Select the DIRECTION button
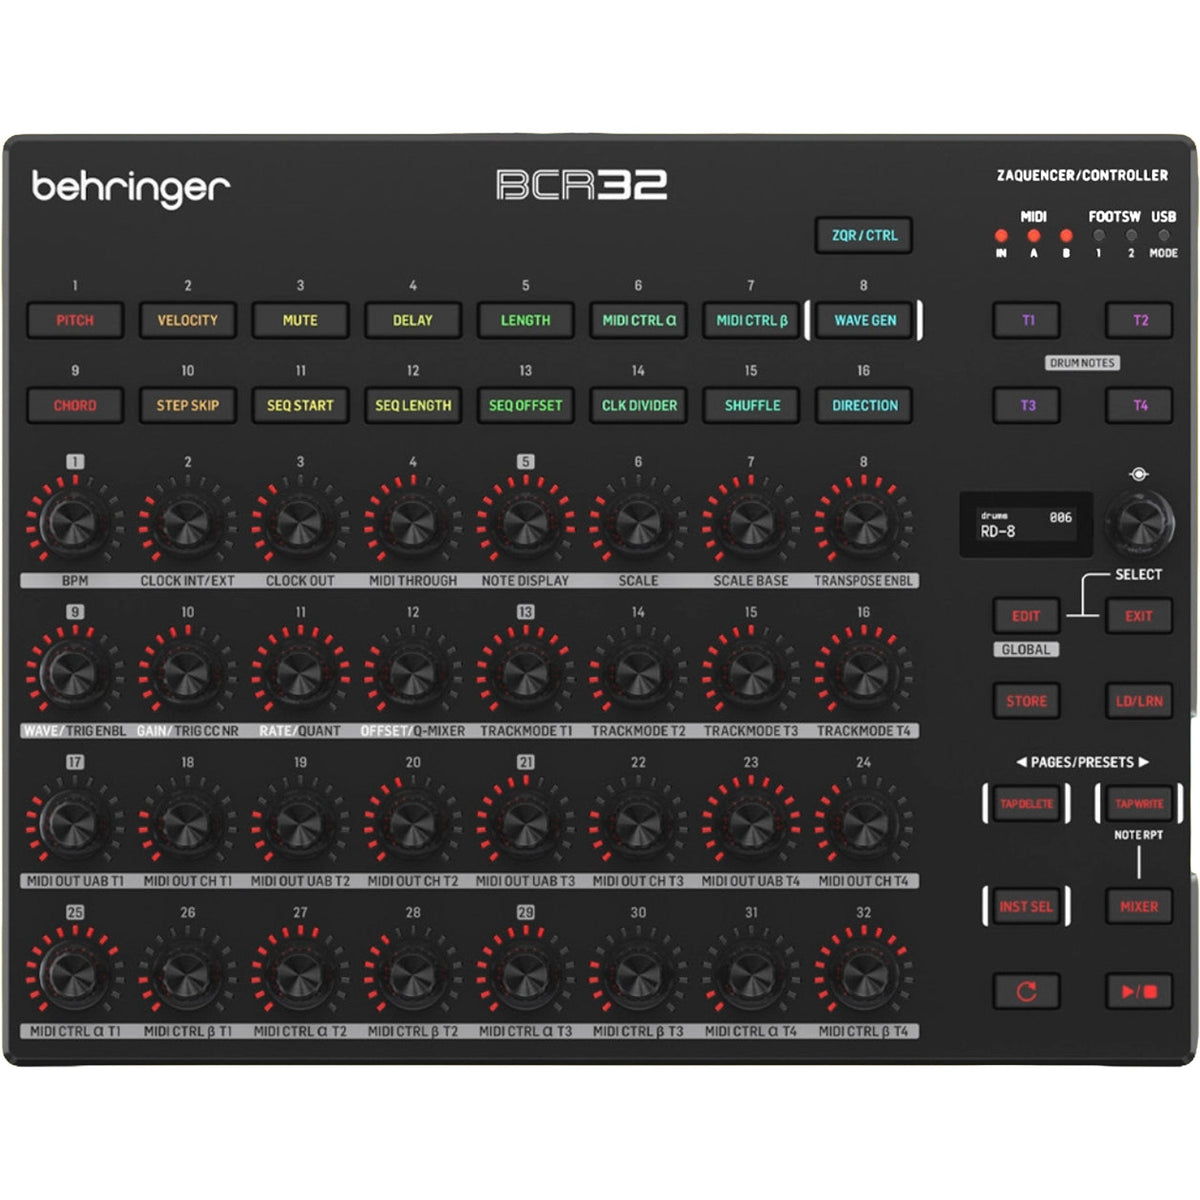 [x=865, y=405]
